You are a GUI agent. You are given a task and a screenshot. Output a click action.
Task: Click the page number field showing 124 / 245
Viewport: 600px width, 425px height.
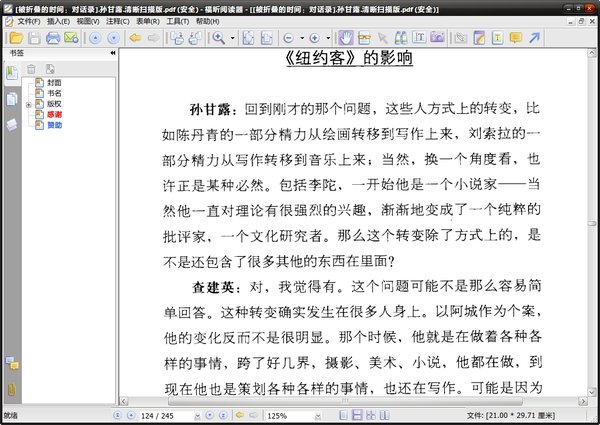158,414
